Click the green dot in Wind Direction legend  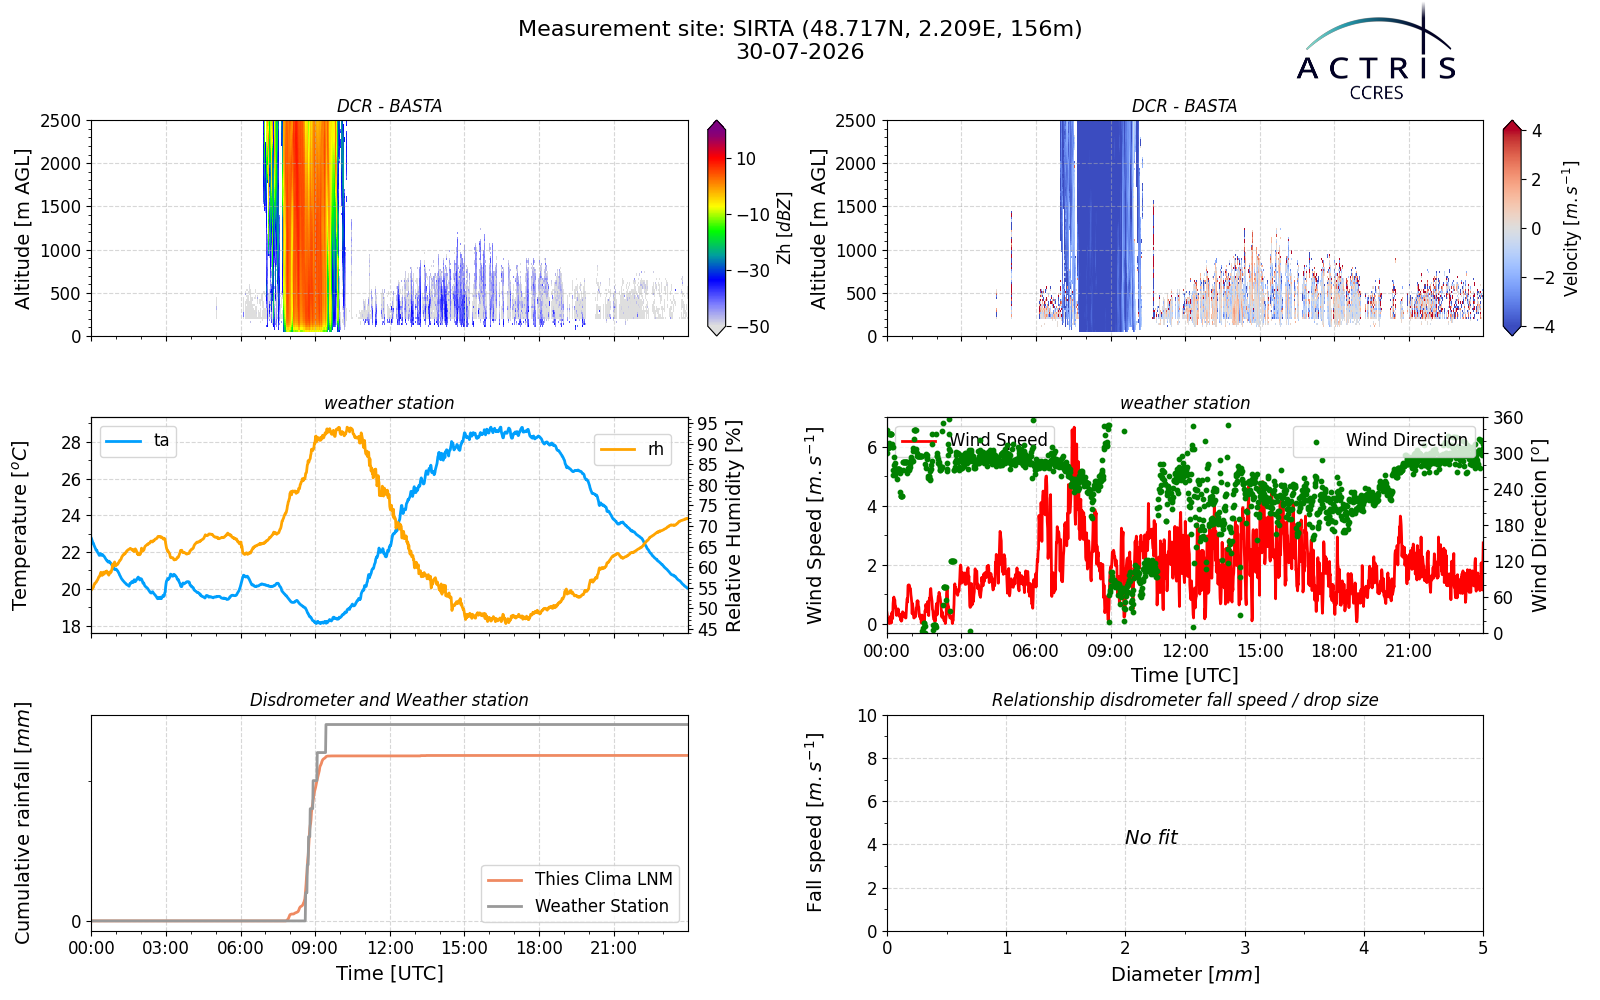click(1317, 441)
